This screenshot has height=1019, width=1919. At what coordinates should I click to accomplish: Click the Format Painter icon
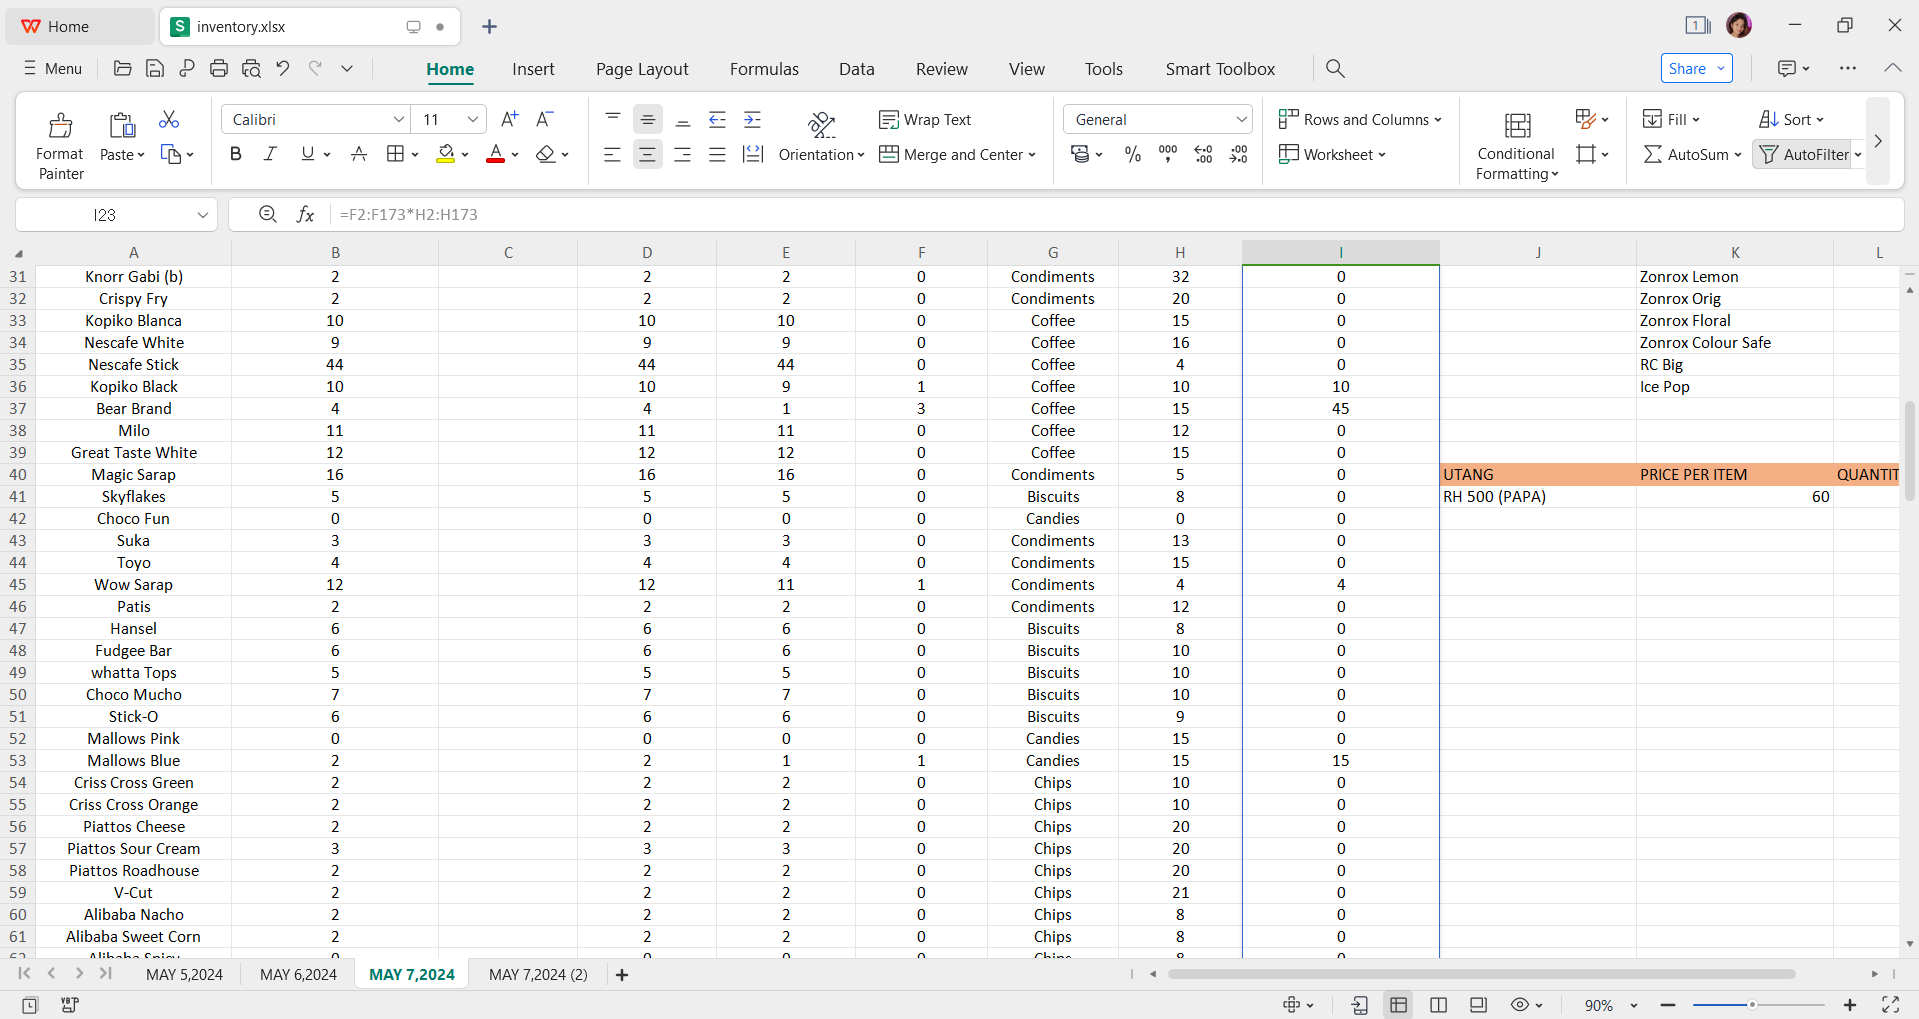click(60, 125)
